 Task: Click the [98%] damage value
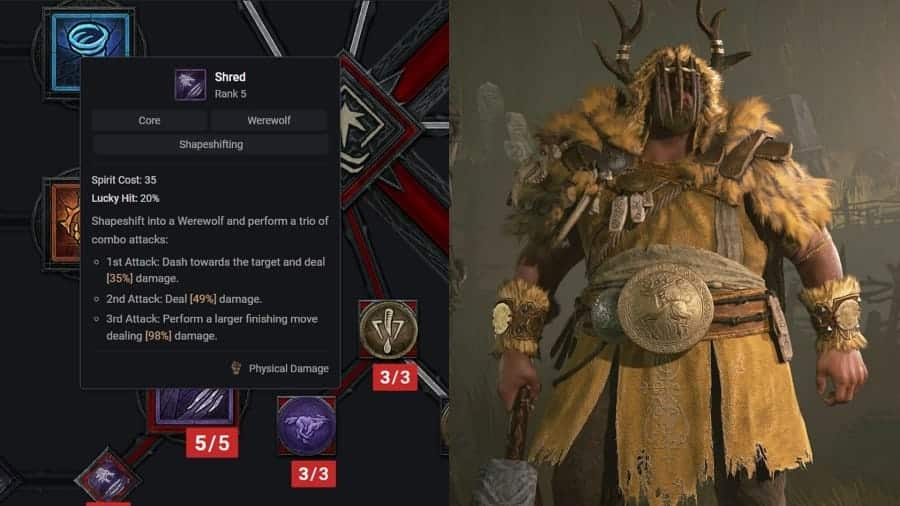click(x=158, y=336)
